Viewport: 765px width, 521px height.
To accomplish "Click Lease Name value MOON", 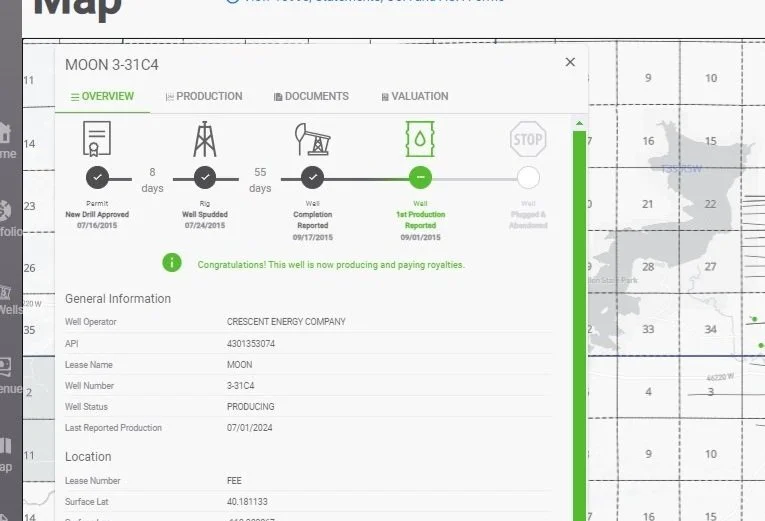I will click(x=240, y=365).
